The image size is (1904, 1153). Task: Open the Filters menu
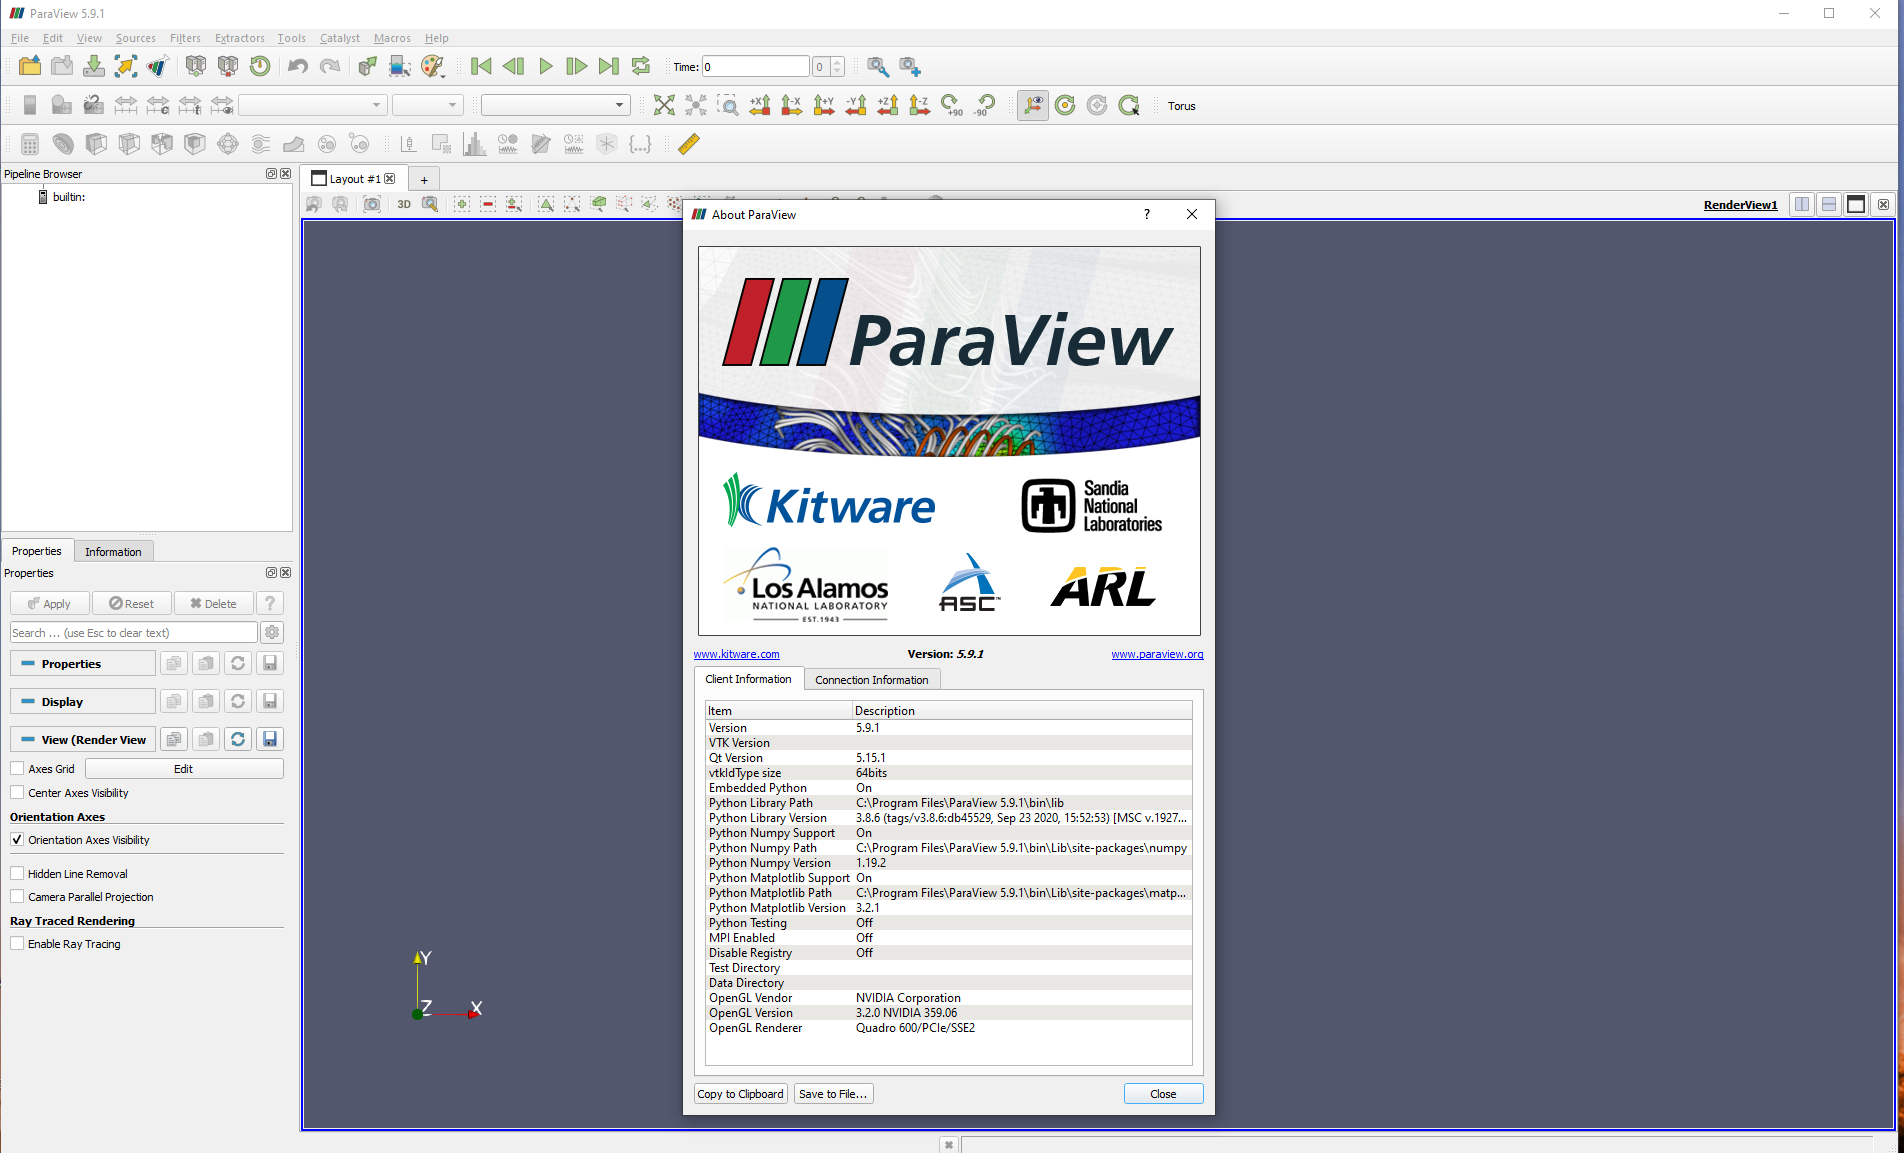(x=185, y=38)
